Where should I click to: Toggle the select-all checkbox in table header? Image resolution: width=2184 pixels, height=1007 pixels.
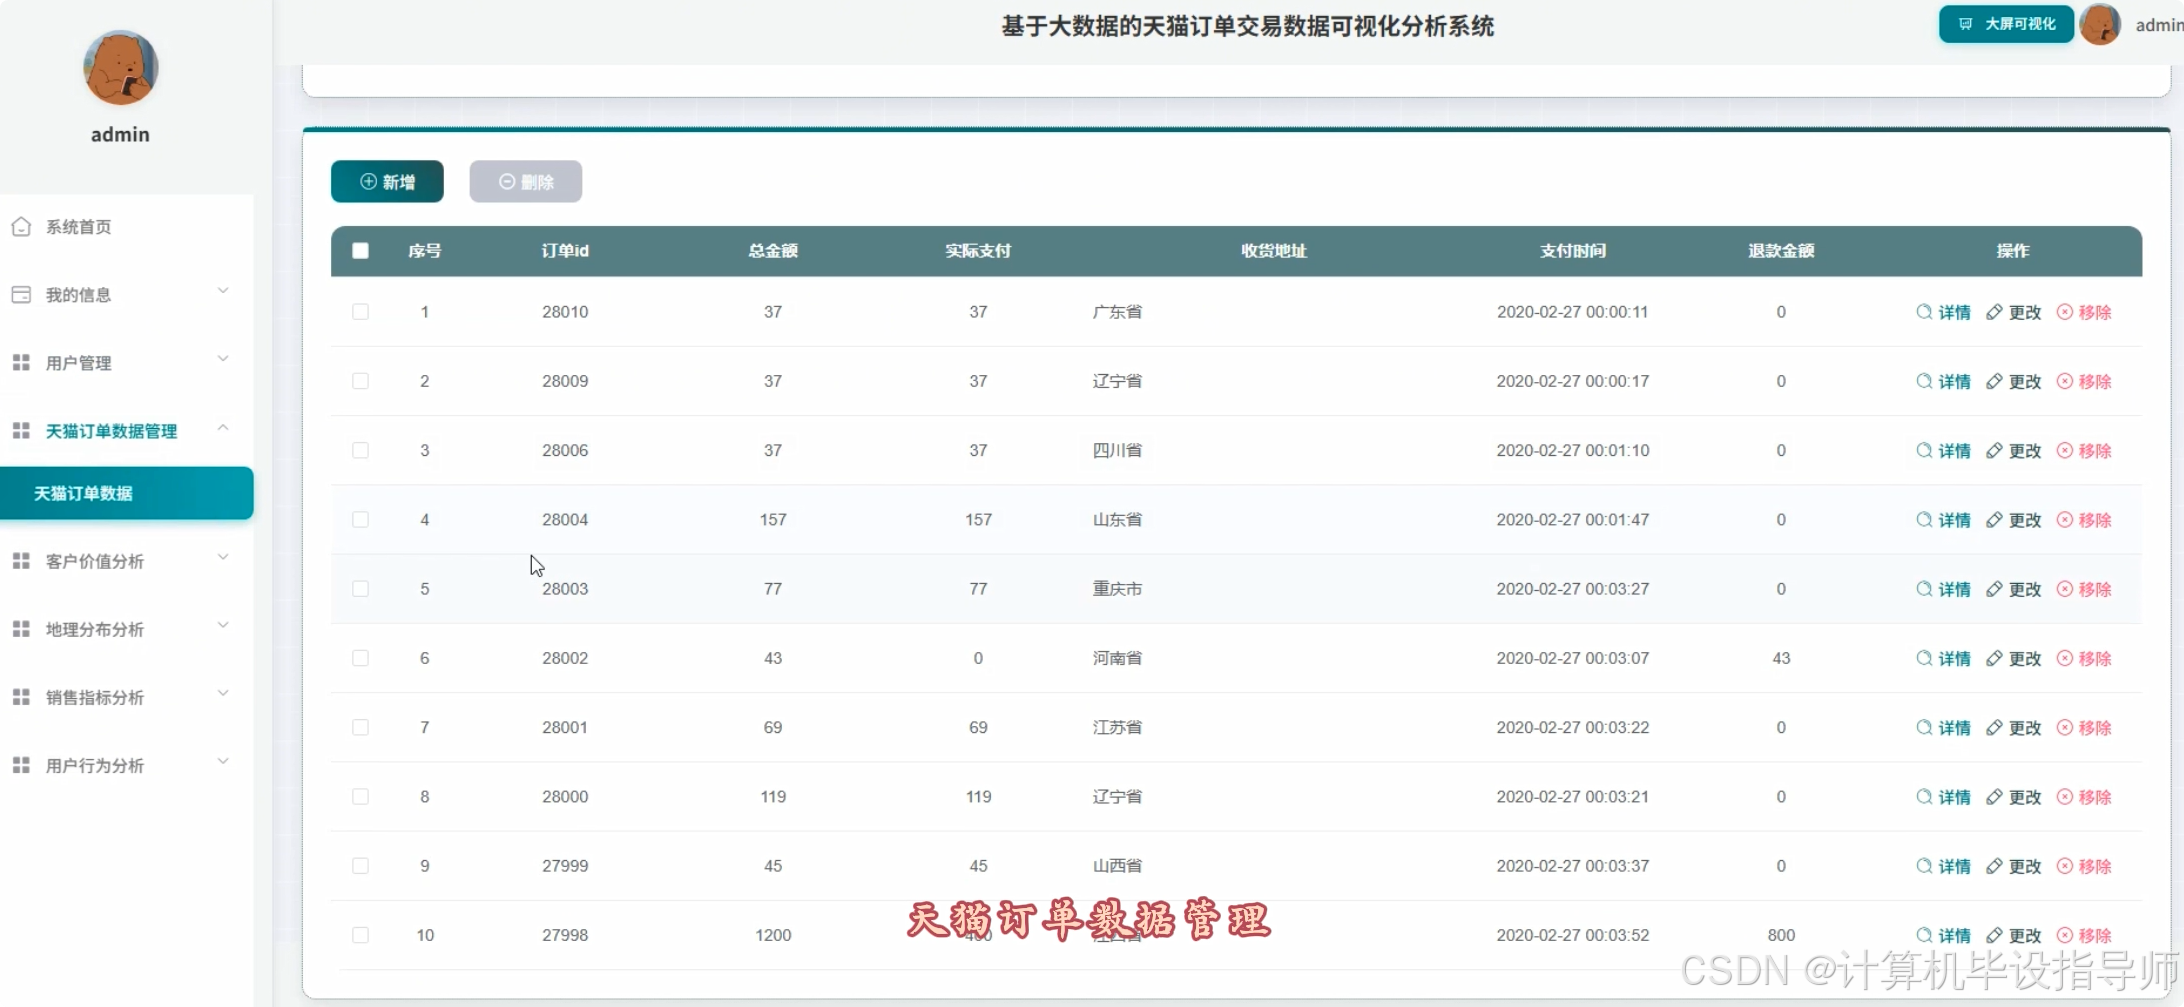point(361,251)
